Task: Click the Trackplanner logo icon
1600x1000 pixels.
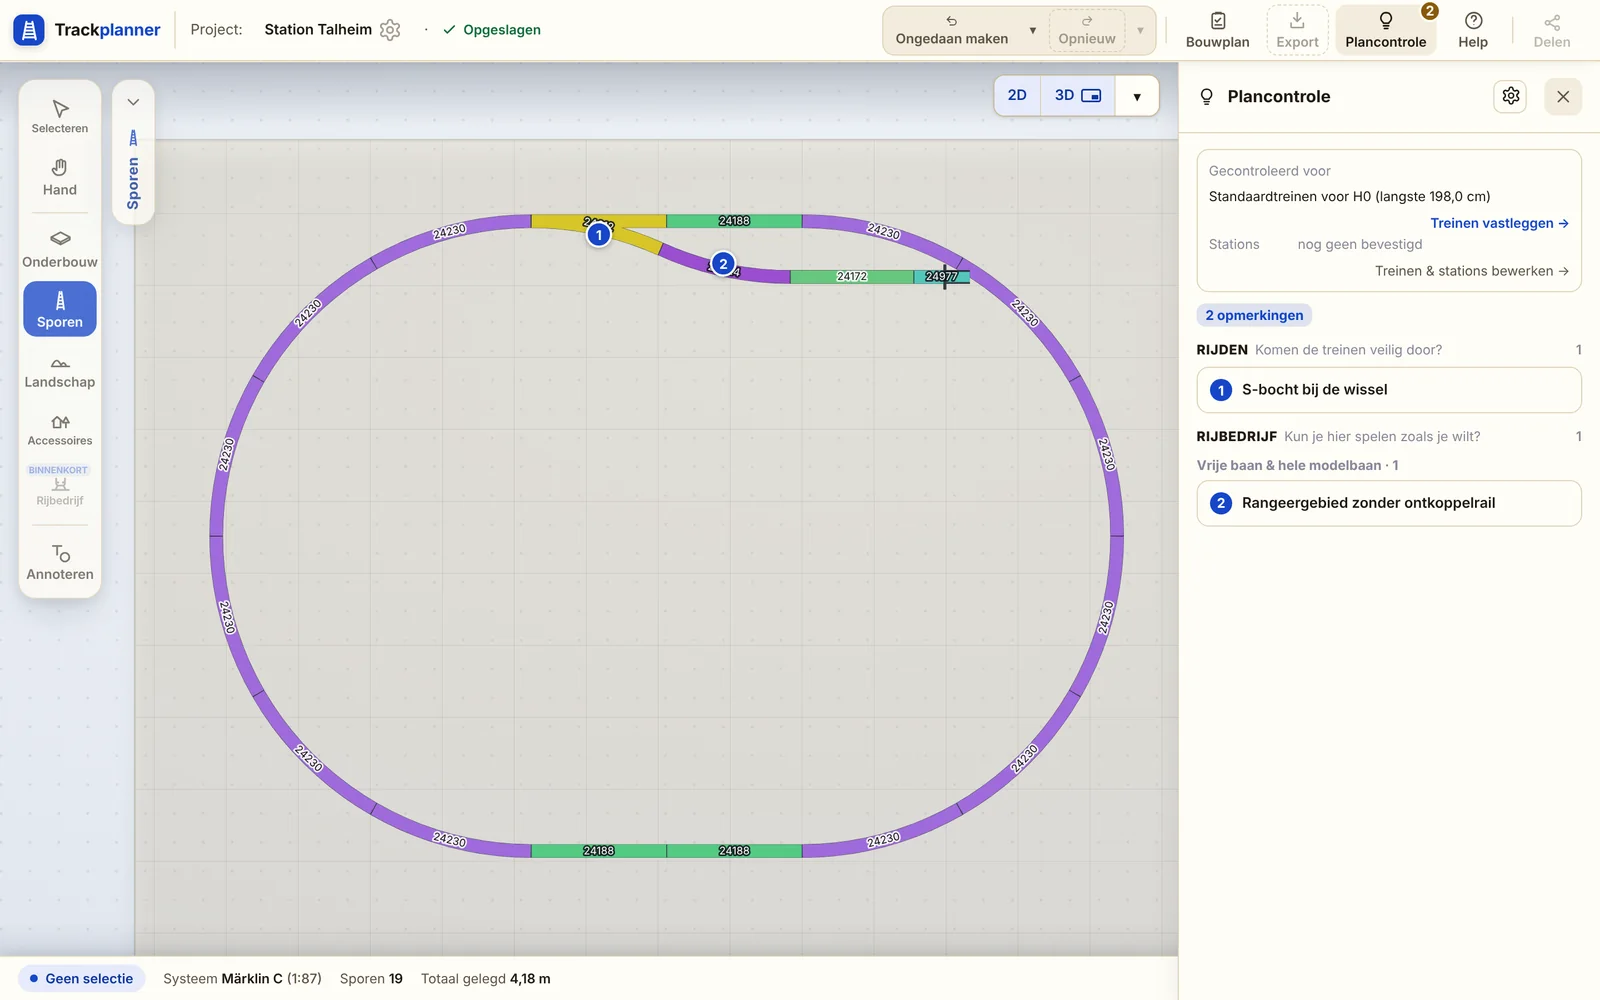Action: tap(29, 30)
